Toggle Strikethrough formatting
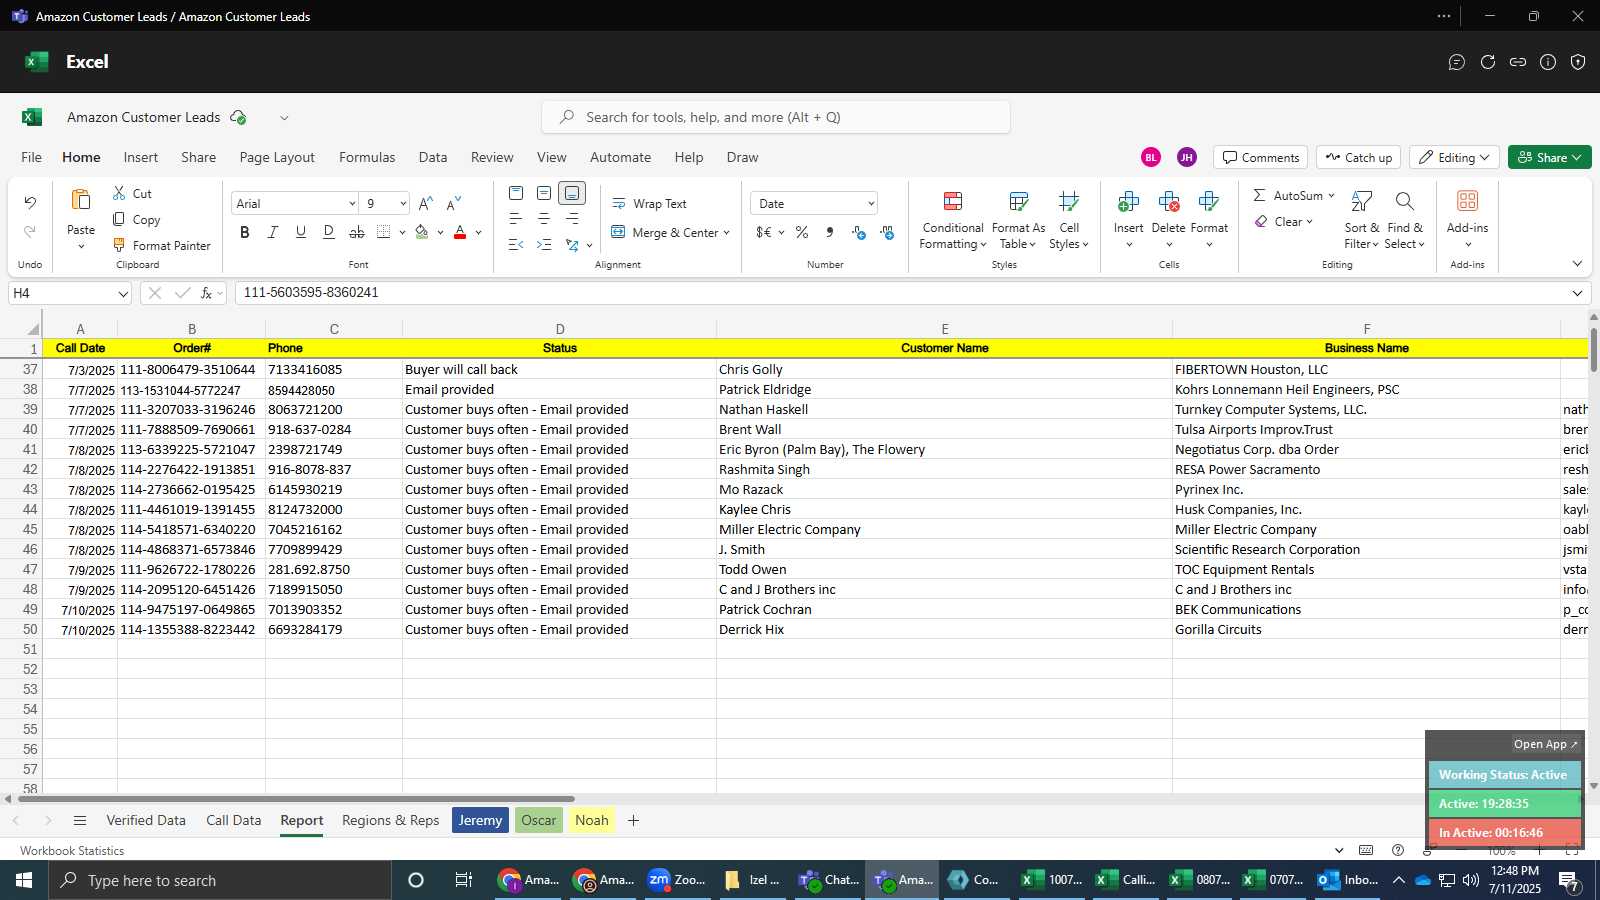This screenshot has width=1600, height=900. click(356, 232)
